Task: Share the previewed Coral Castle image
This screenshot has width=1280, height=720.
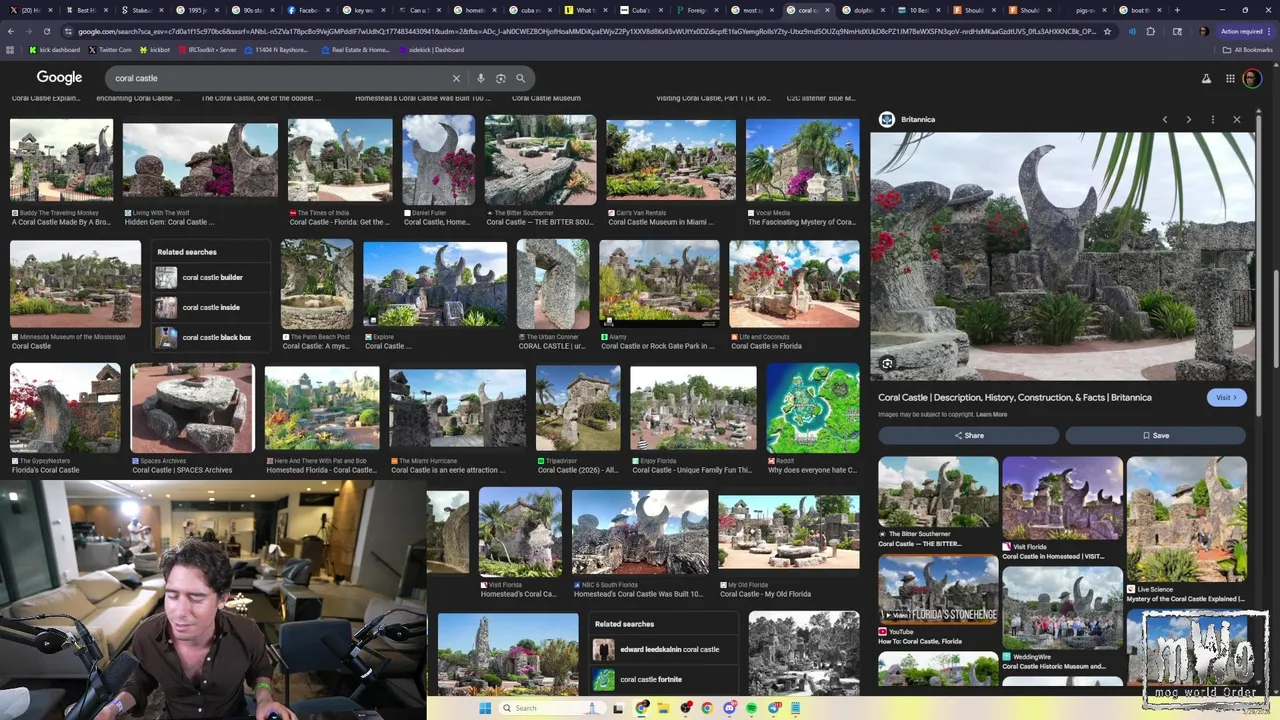Action: (968, 436)
